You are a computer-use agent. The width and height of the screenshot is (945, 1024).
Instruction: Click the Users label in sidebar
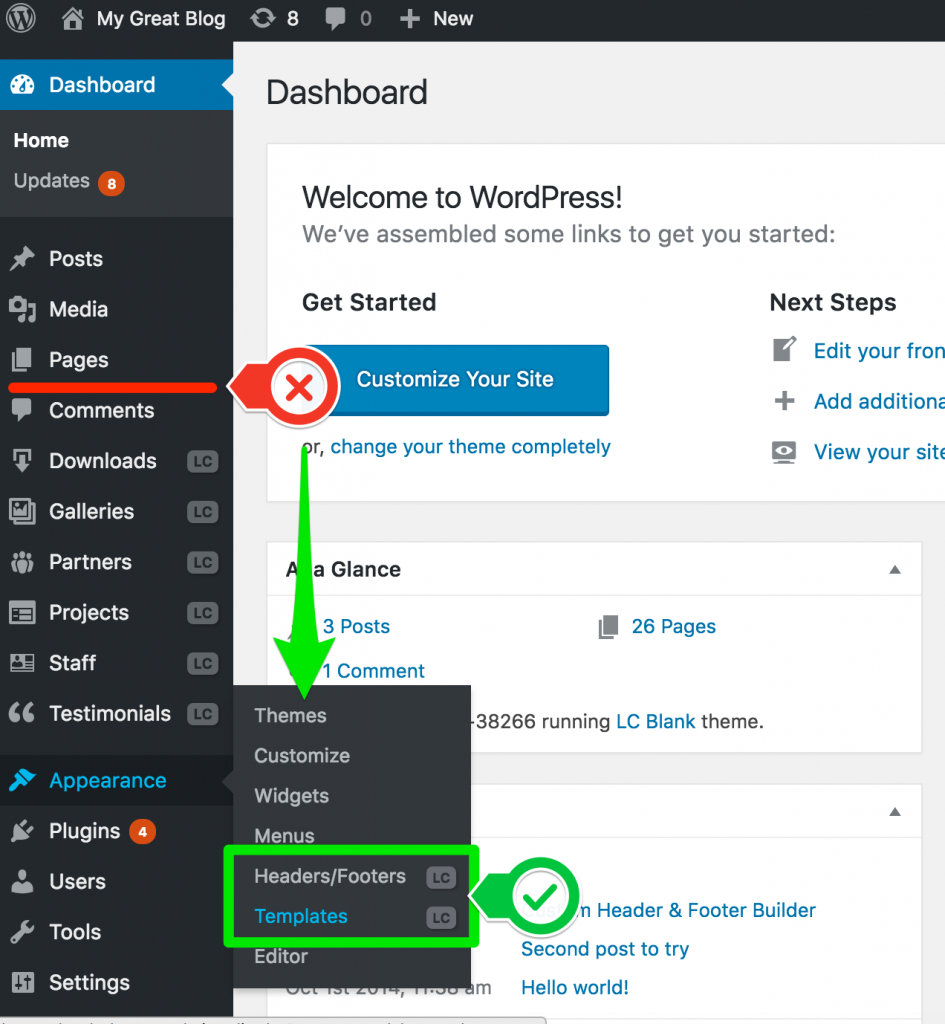[x=77, y=882]
